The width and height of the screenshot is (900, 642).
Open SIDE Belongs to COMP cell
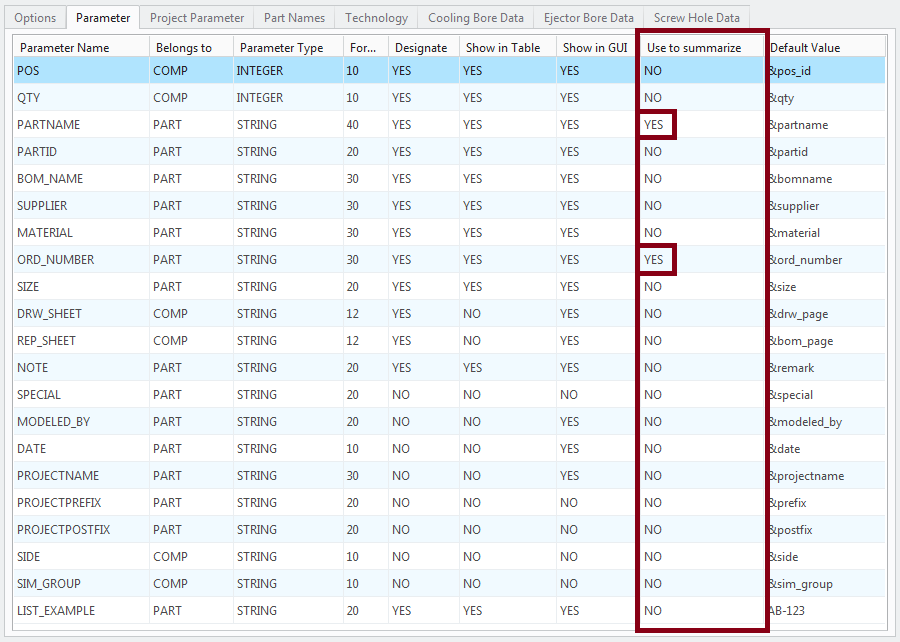(169, 557)
